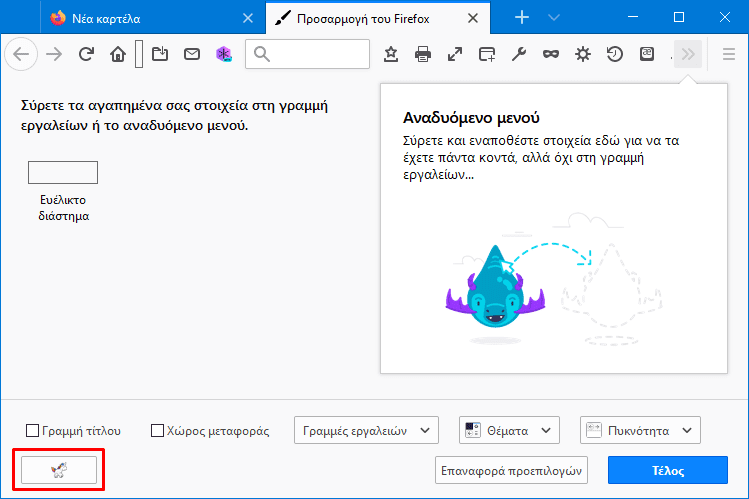Click the dragon illustration in the overflow panel

[x=495, y=287]
